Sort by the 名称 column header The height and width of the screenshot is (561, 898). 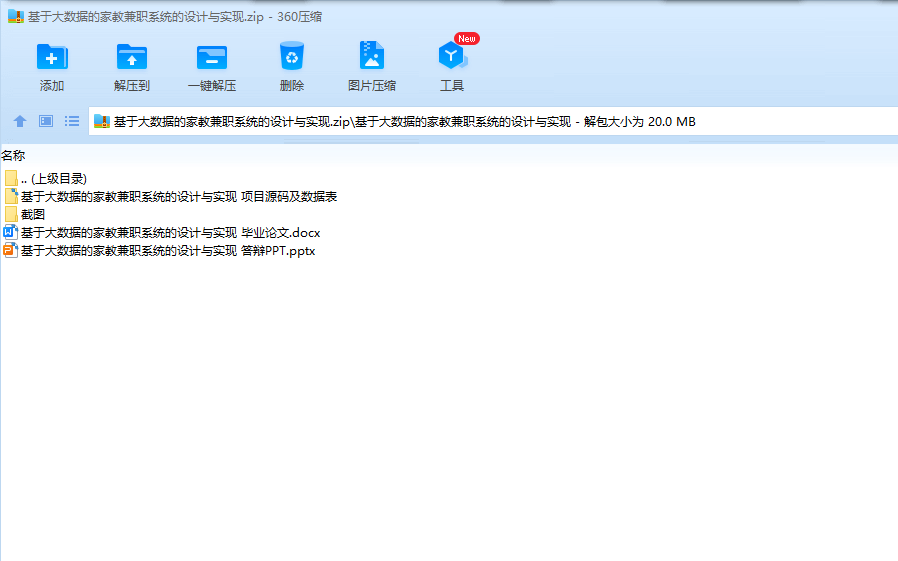click(13, 155)
